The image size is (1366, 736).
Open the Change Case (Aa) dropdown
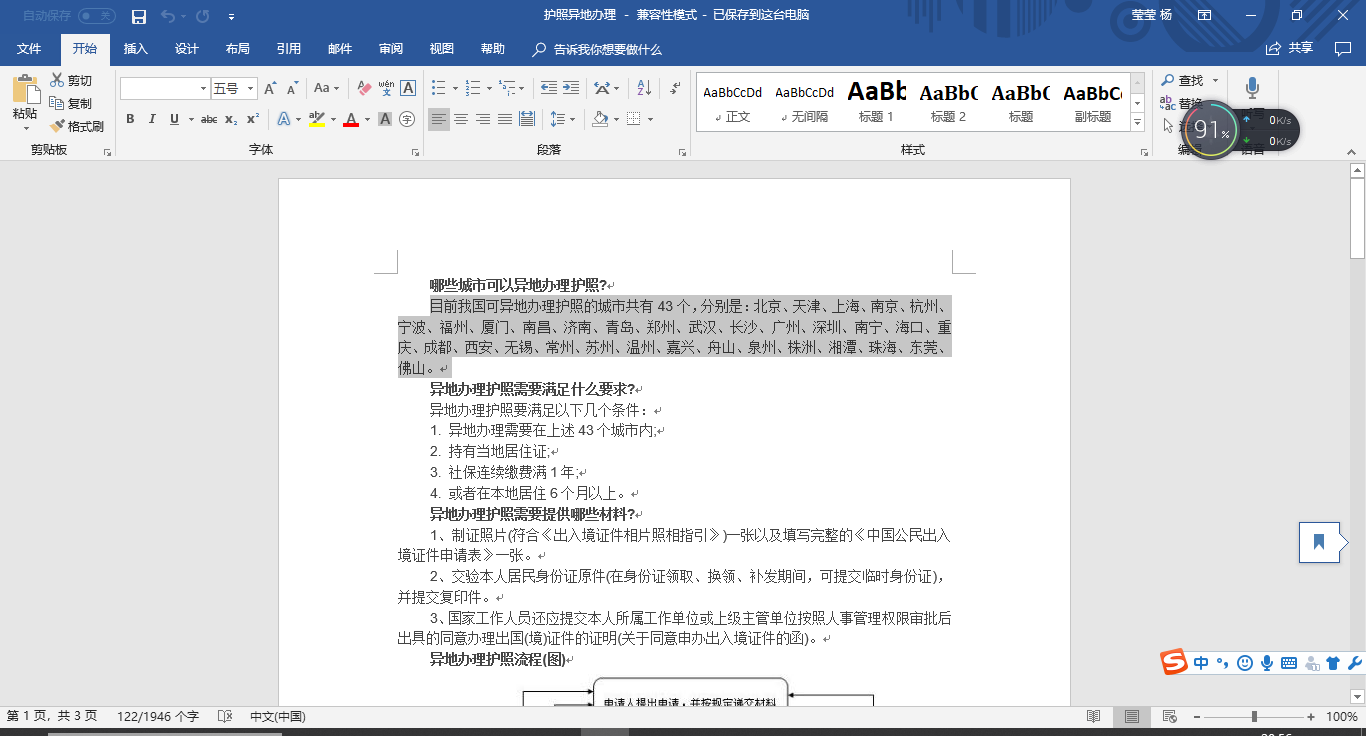click(327, 88)
